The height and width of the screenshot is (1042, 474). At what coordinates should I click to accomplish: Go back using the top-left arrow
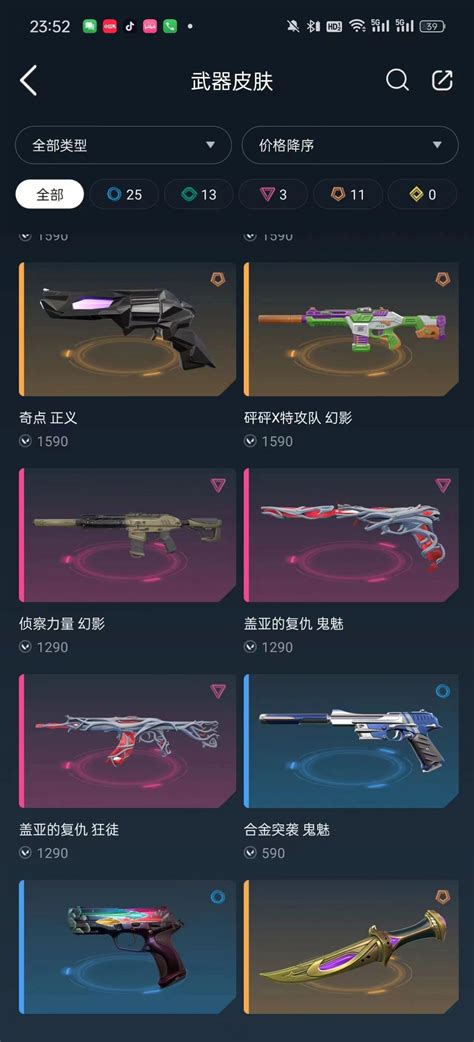coord(28,81)
